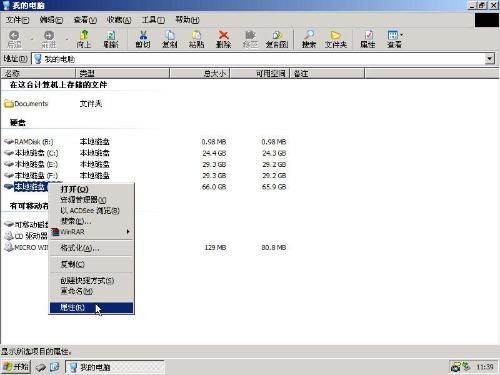
Task: Click the WinRAR icon in context menu
Action: [55, 232]
